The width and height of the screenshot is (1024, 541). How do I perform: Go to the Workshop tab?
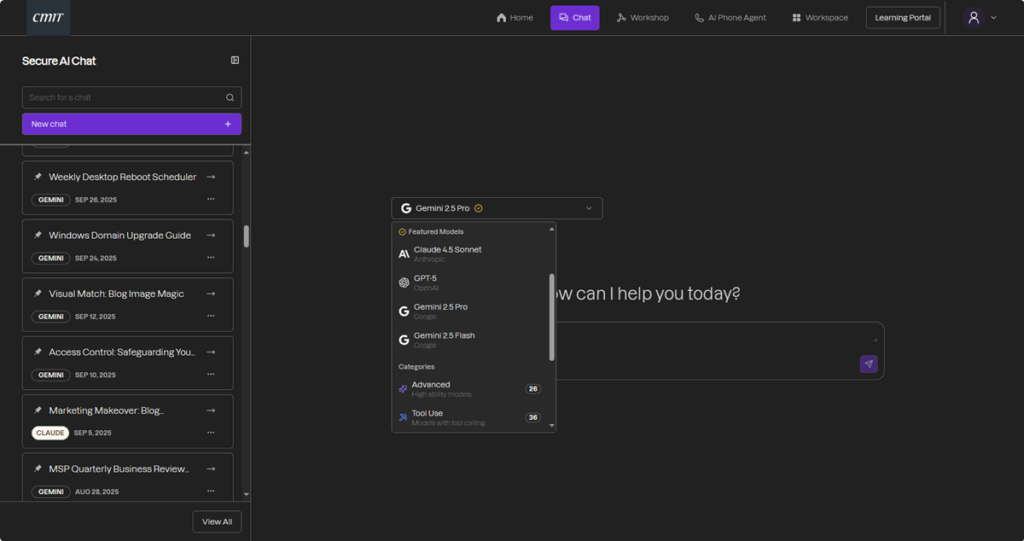pyautogui.click(x=642, y=18)
